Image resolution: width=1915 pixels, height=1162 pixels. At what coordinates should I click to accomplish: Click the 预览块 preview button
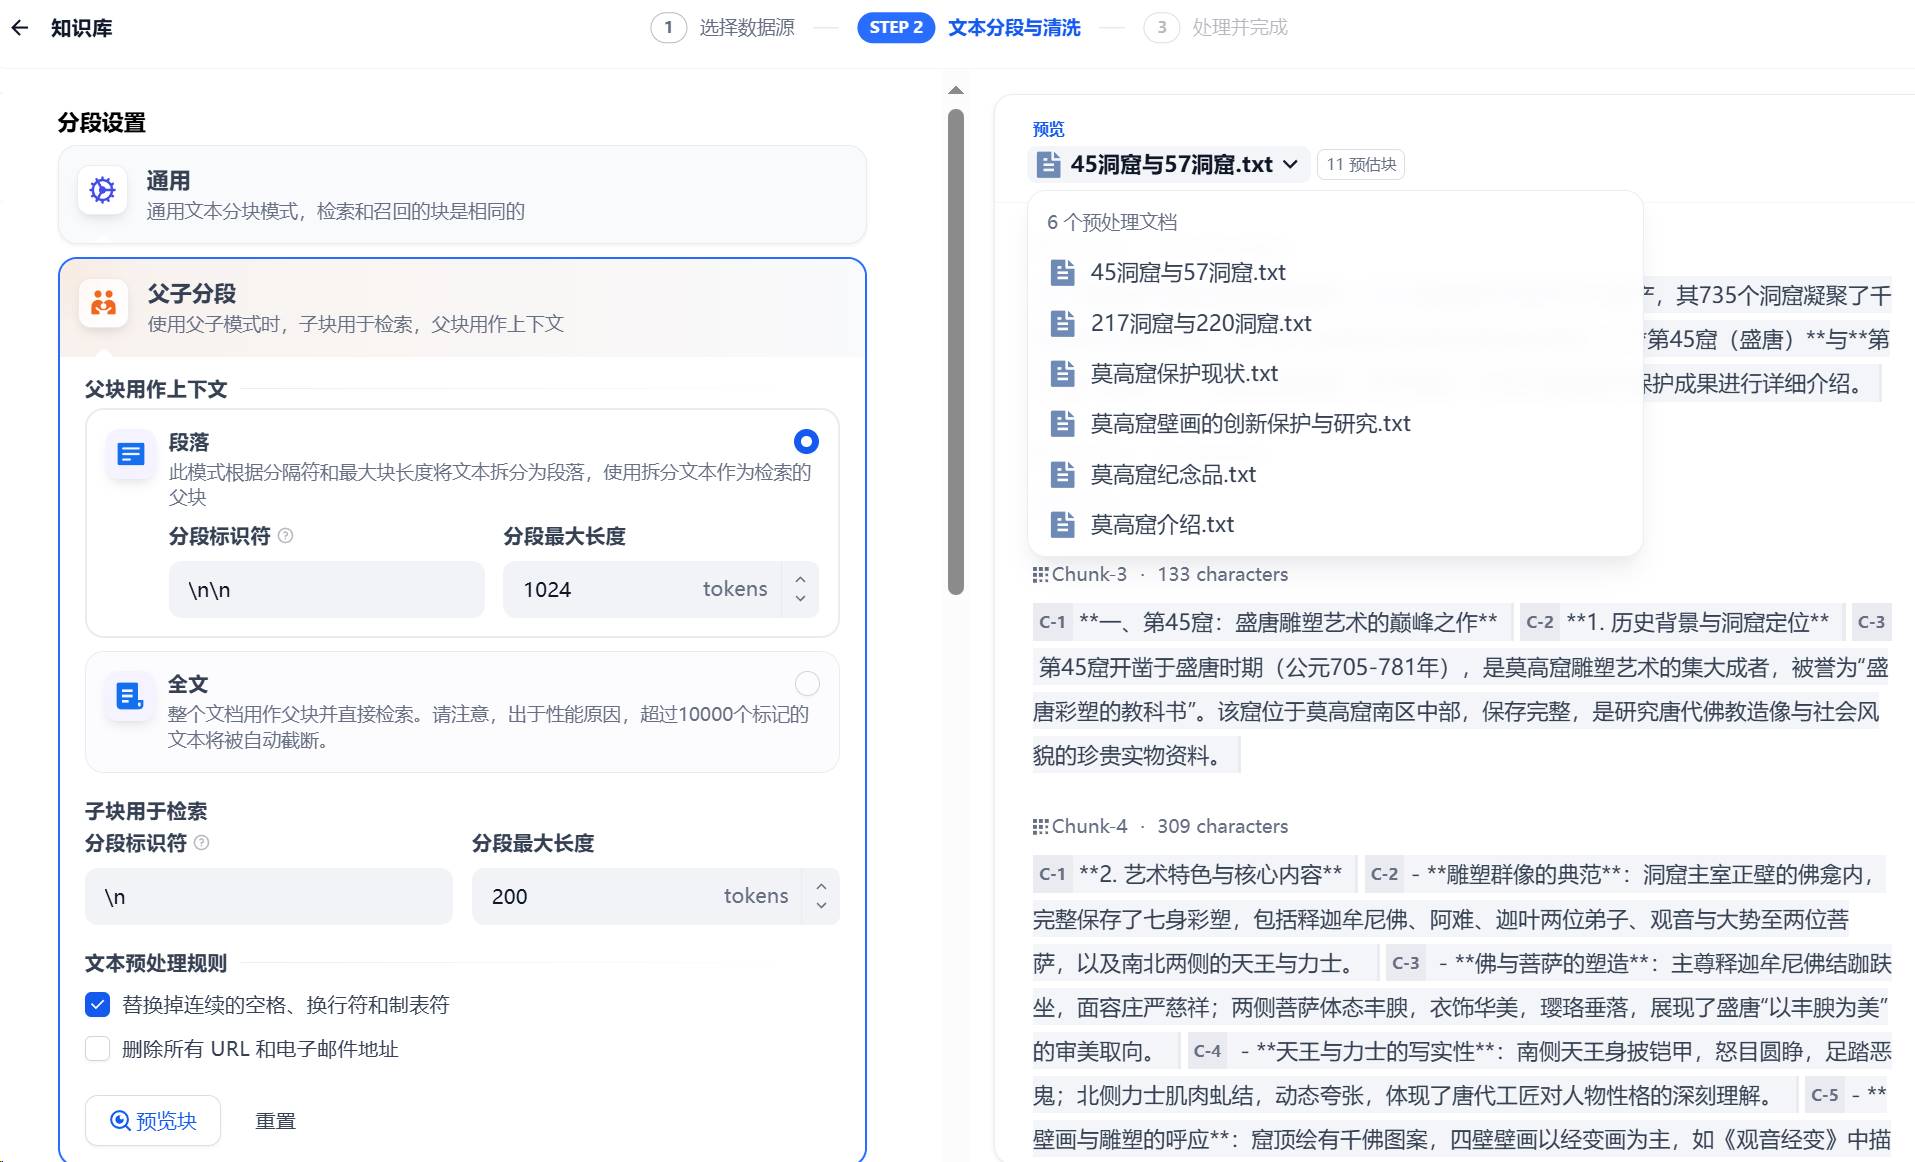click(153, 1120)
